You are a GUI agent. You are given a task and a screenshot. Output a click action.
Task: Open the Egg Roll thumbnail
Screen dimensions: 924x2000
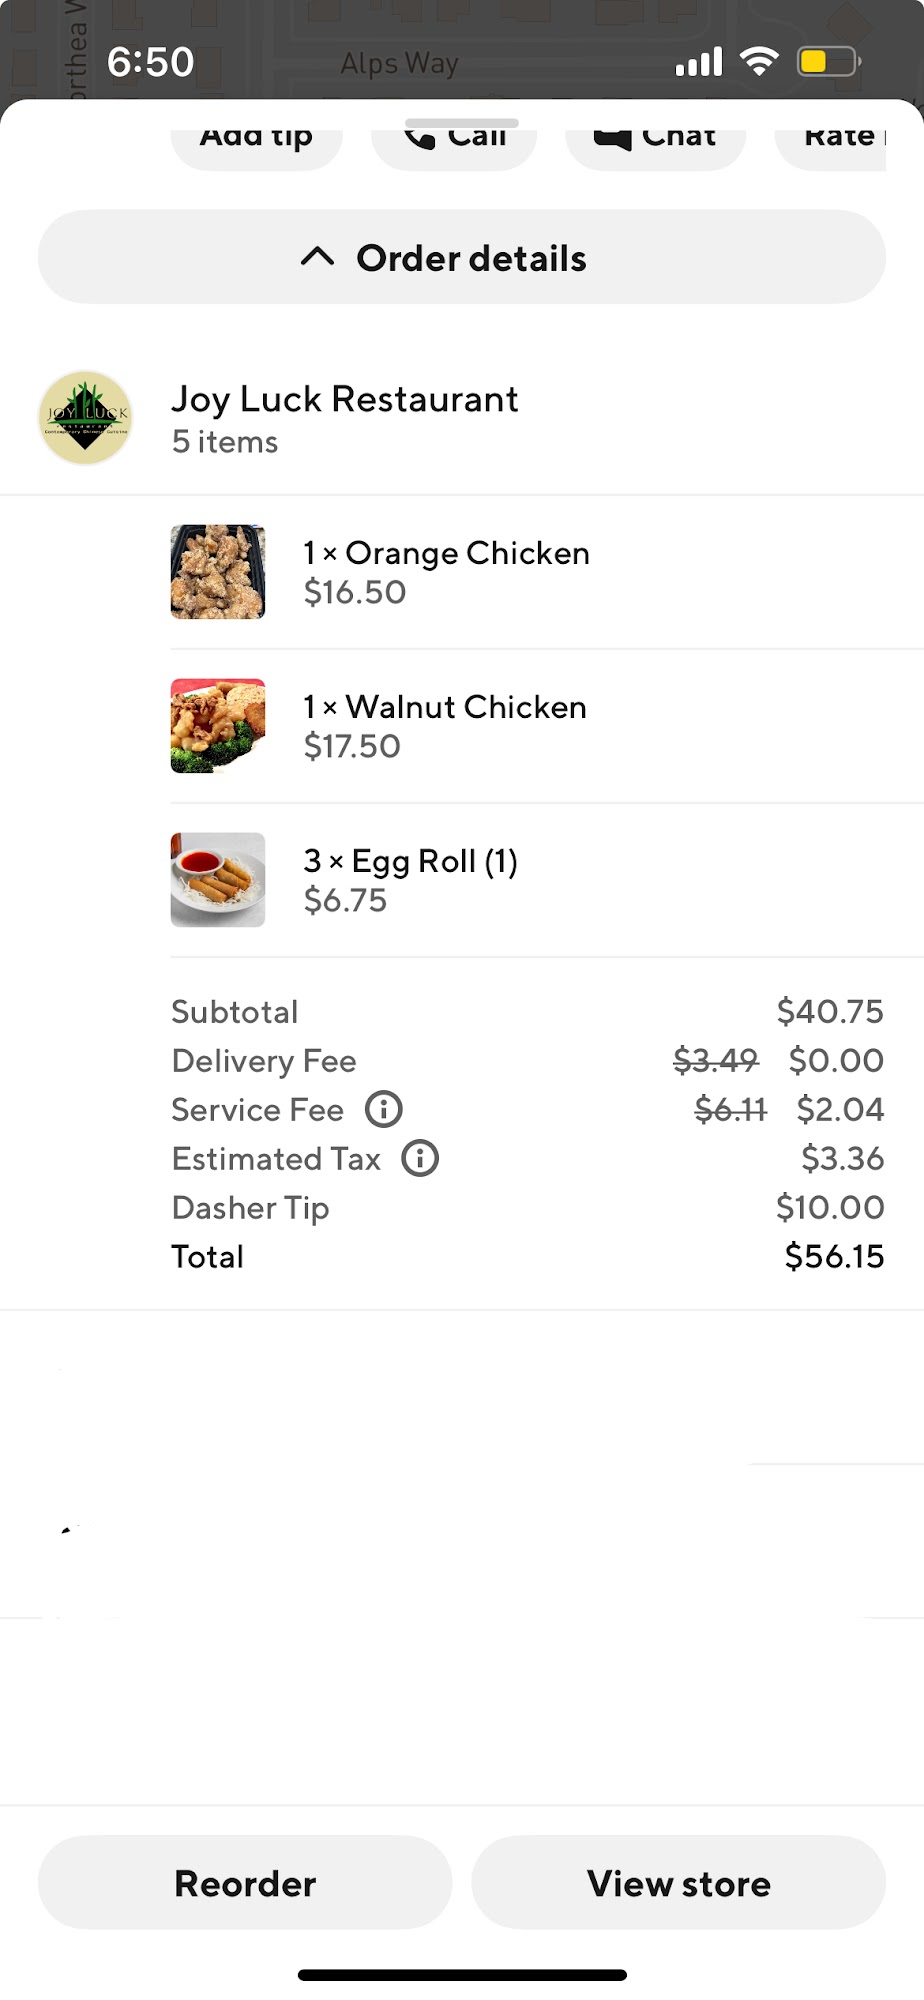(x=218, y=880)
